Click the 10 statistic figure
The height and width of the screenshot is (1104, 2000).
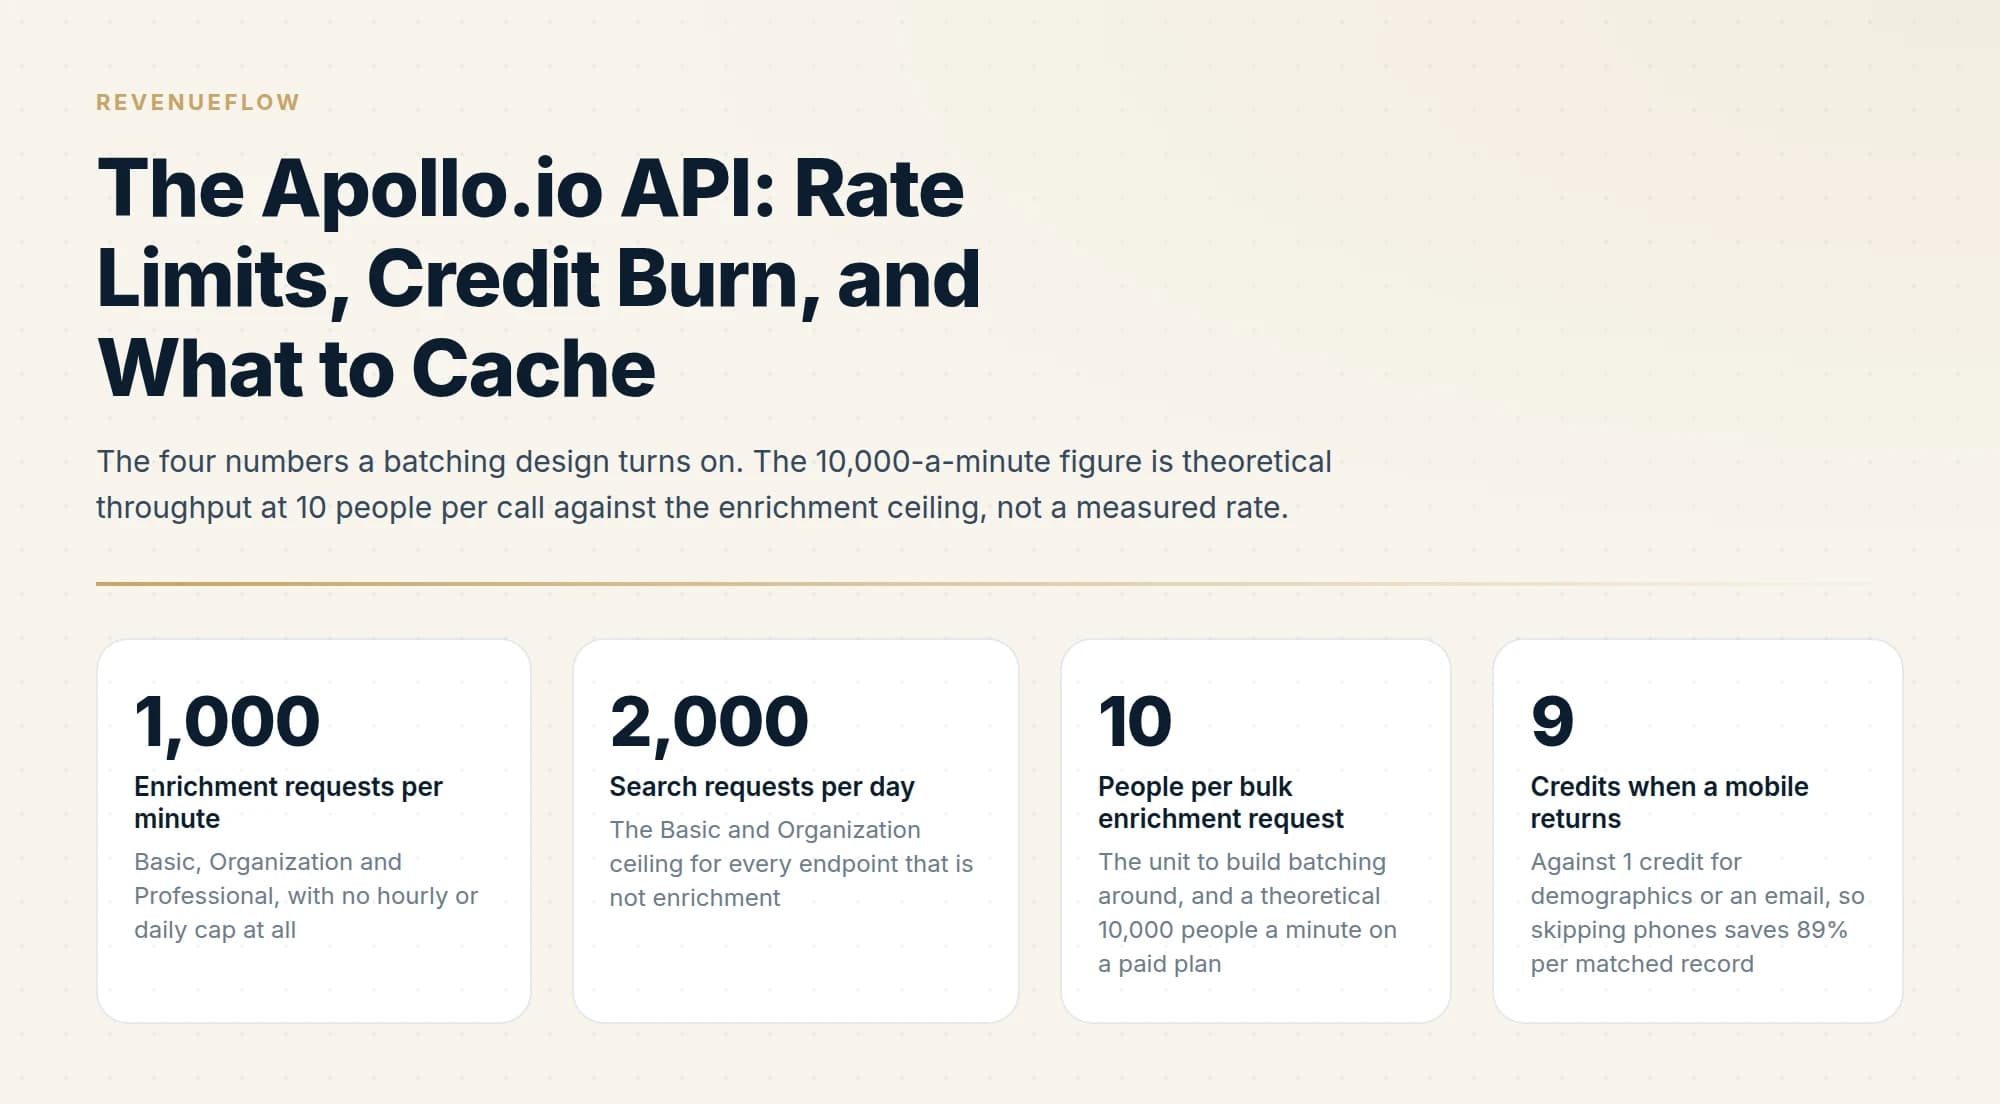pyautogui.click(x=1135, y=721)
